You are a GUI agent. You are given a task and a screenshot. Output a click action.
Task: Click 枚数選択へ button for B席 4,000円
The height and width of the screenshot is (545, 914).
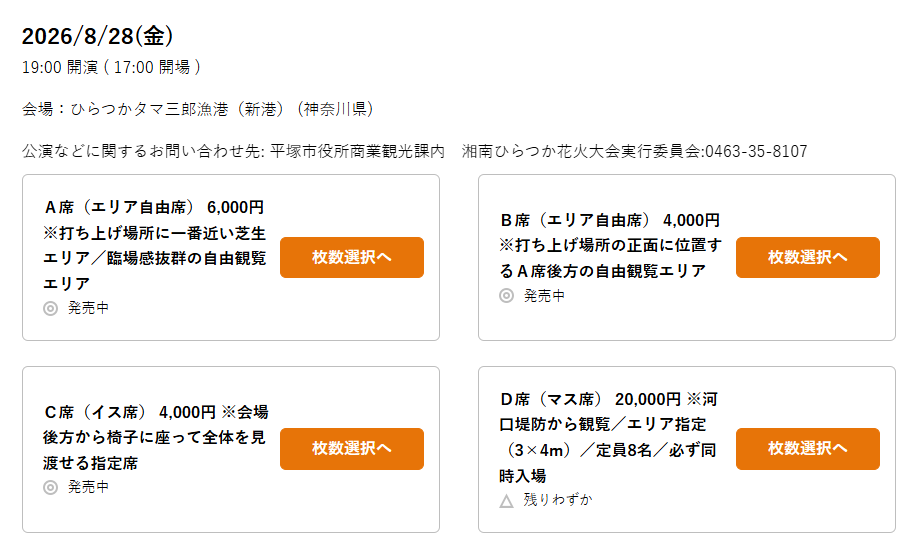(x=807, y=257)
